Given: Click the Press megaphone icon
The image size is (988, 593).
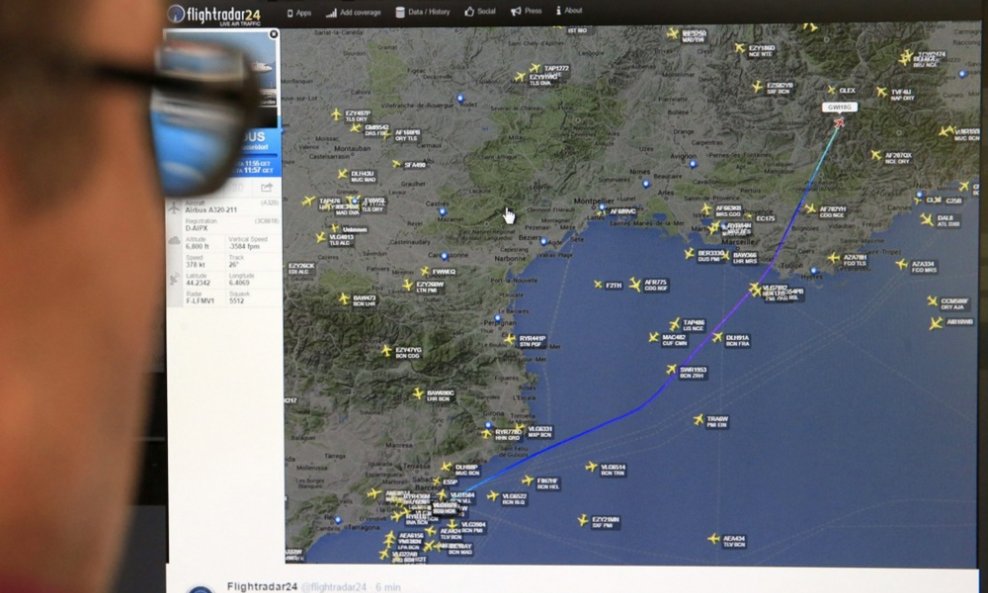Looking at the screenshot, I should pyautogui.click(x=516, y=13).
